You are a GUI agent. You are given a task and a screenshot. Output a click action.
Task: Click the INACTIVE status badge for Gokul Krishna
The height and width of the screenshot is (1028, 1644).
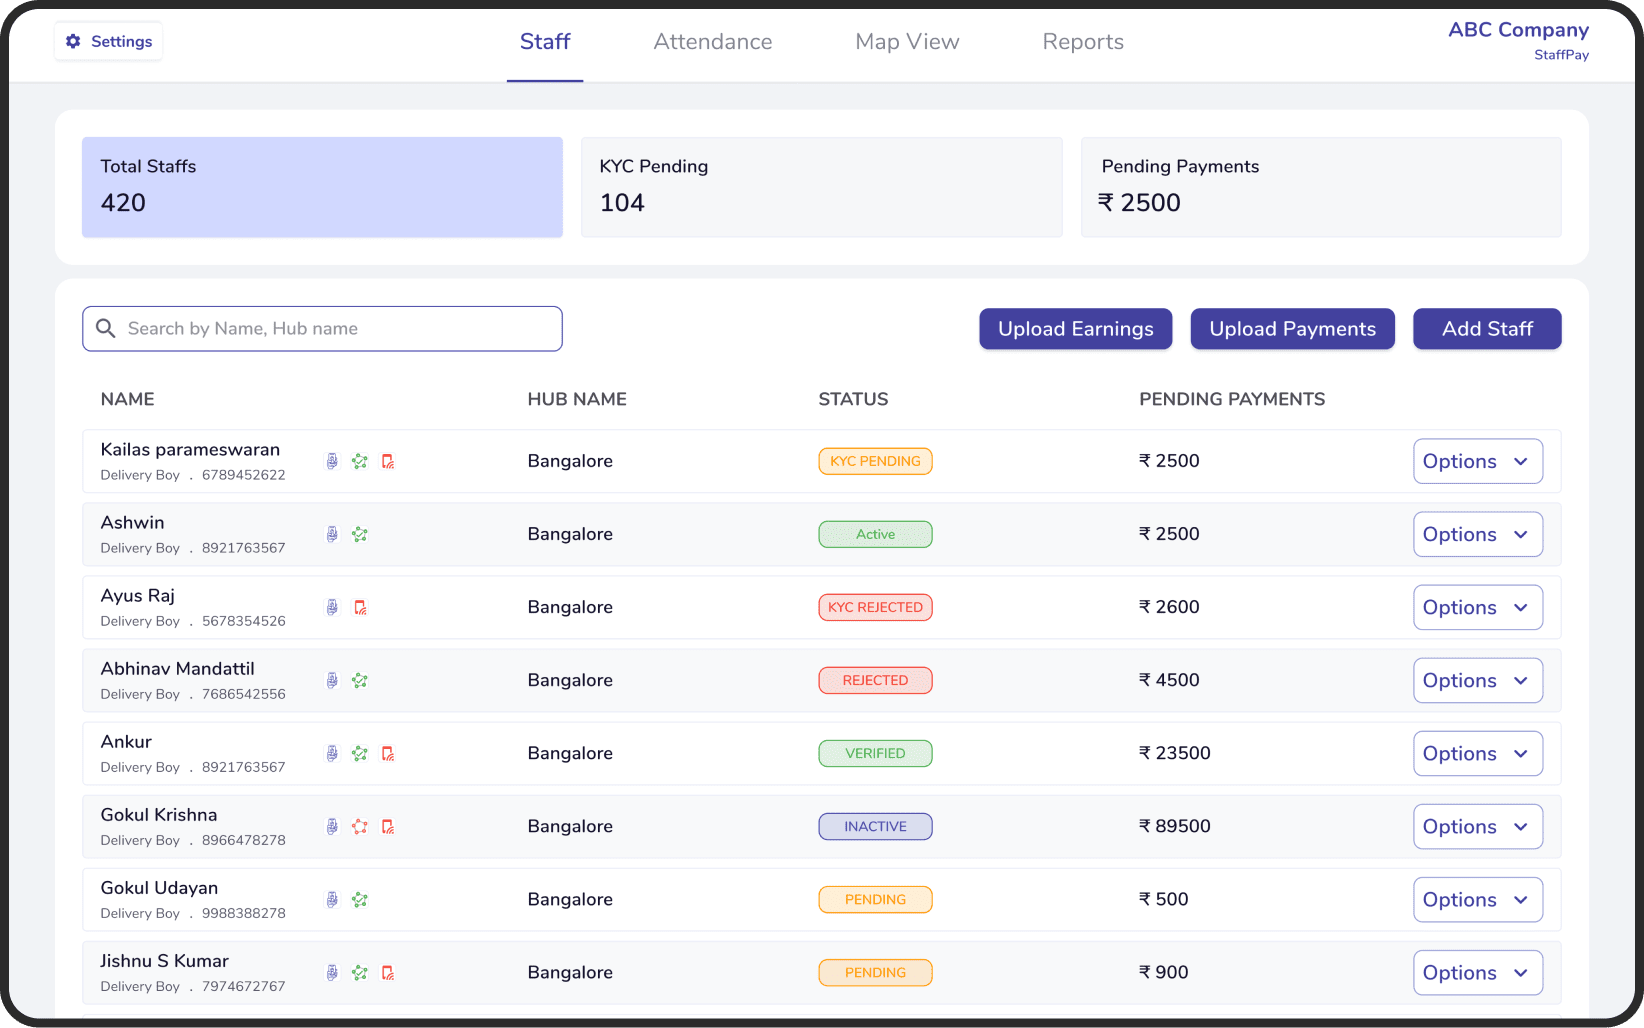point(875,826)
